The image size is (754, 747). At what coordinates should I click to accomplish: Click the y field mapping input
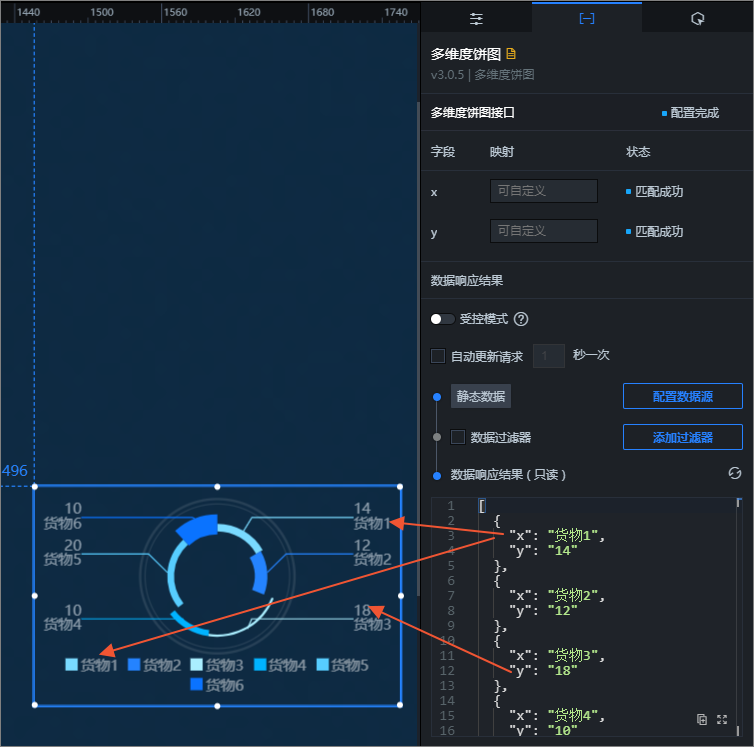tap(543, 231)
